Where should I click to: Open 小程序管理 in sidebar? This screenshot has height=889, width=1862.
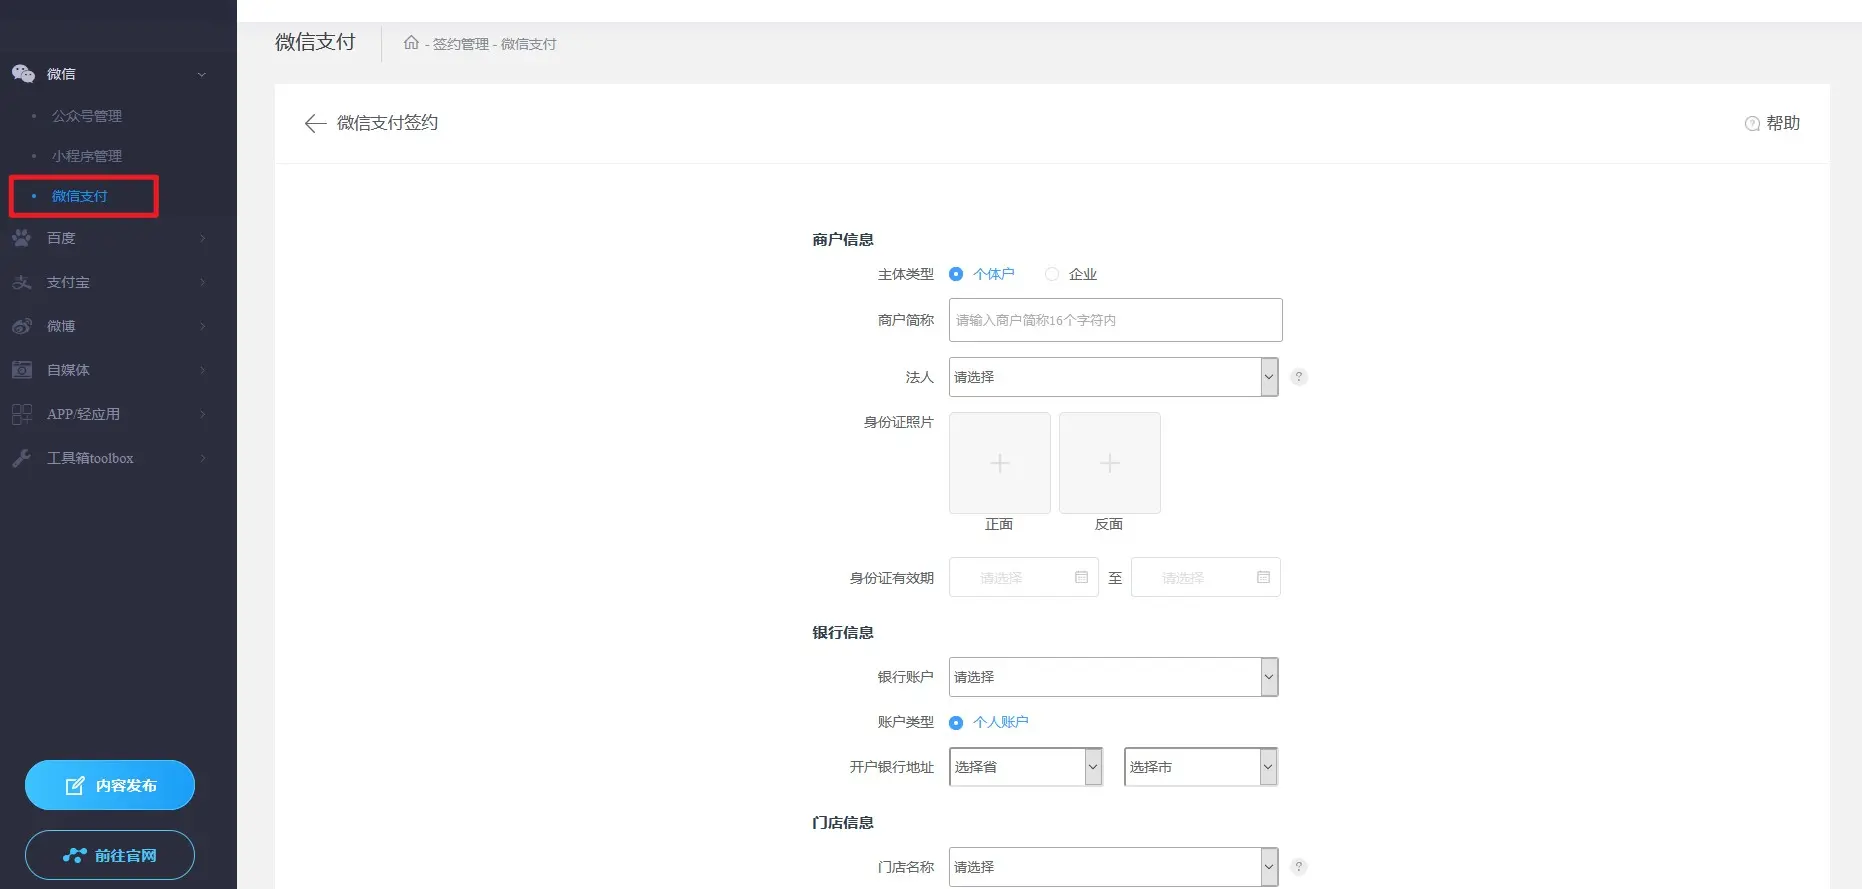point(87,156)
